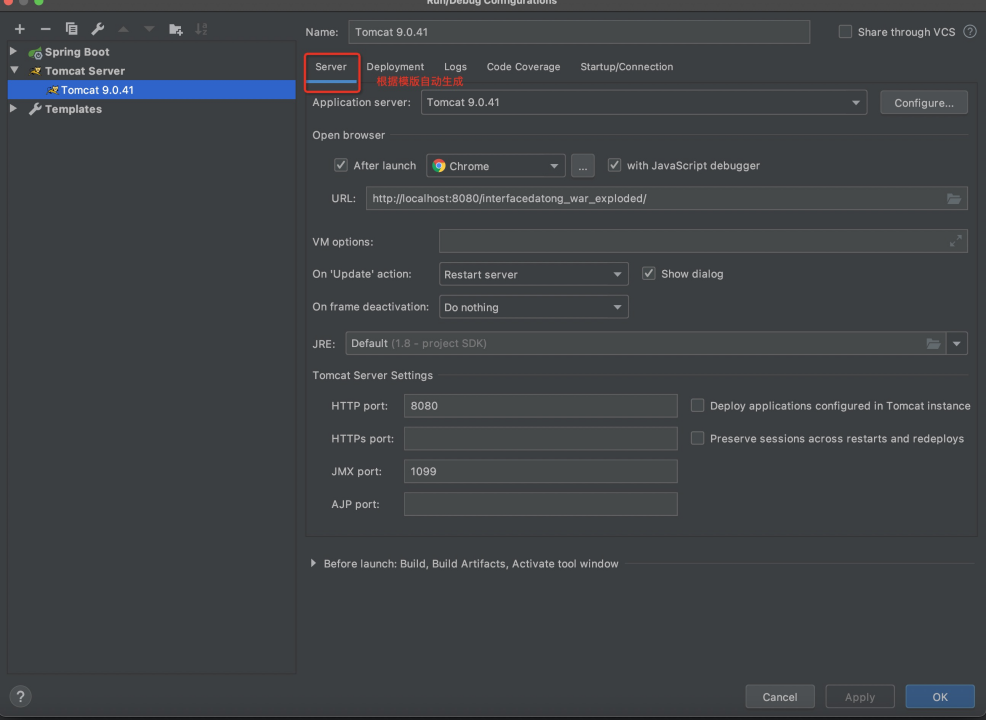This screenshot has height=720, width=986.
Task: Click the Tomcat Server category icon
Action: (35, 71)
